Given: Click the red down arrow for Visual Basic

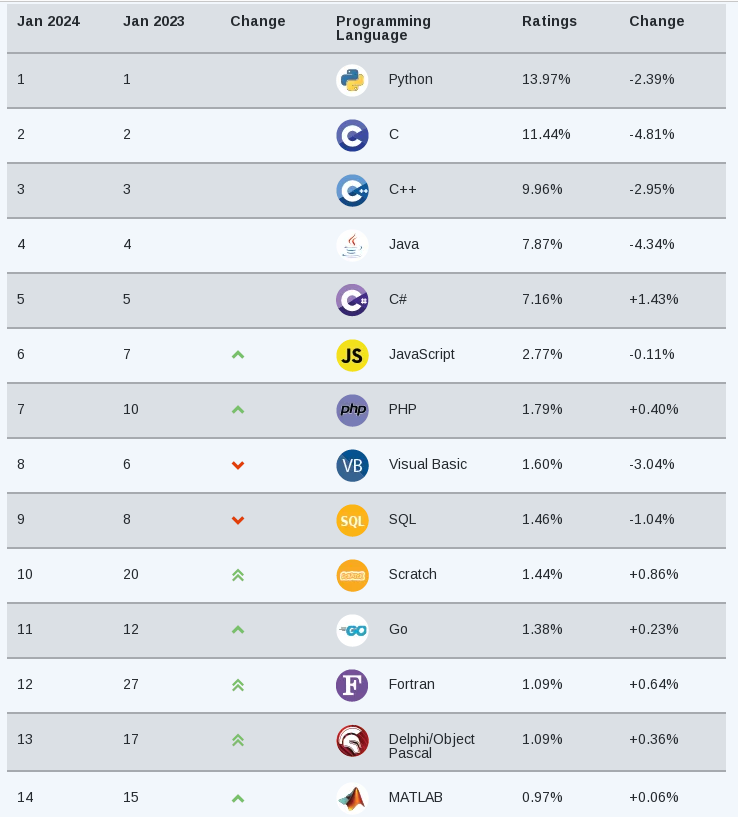Looking at the screenshot, I should [x=238, y=465].
